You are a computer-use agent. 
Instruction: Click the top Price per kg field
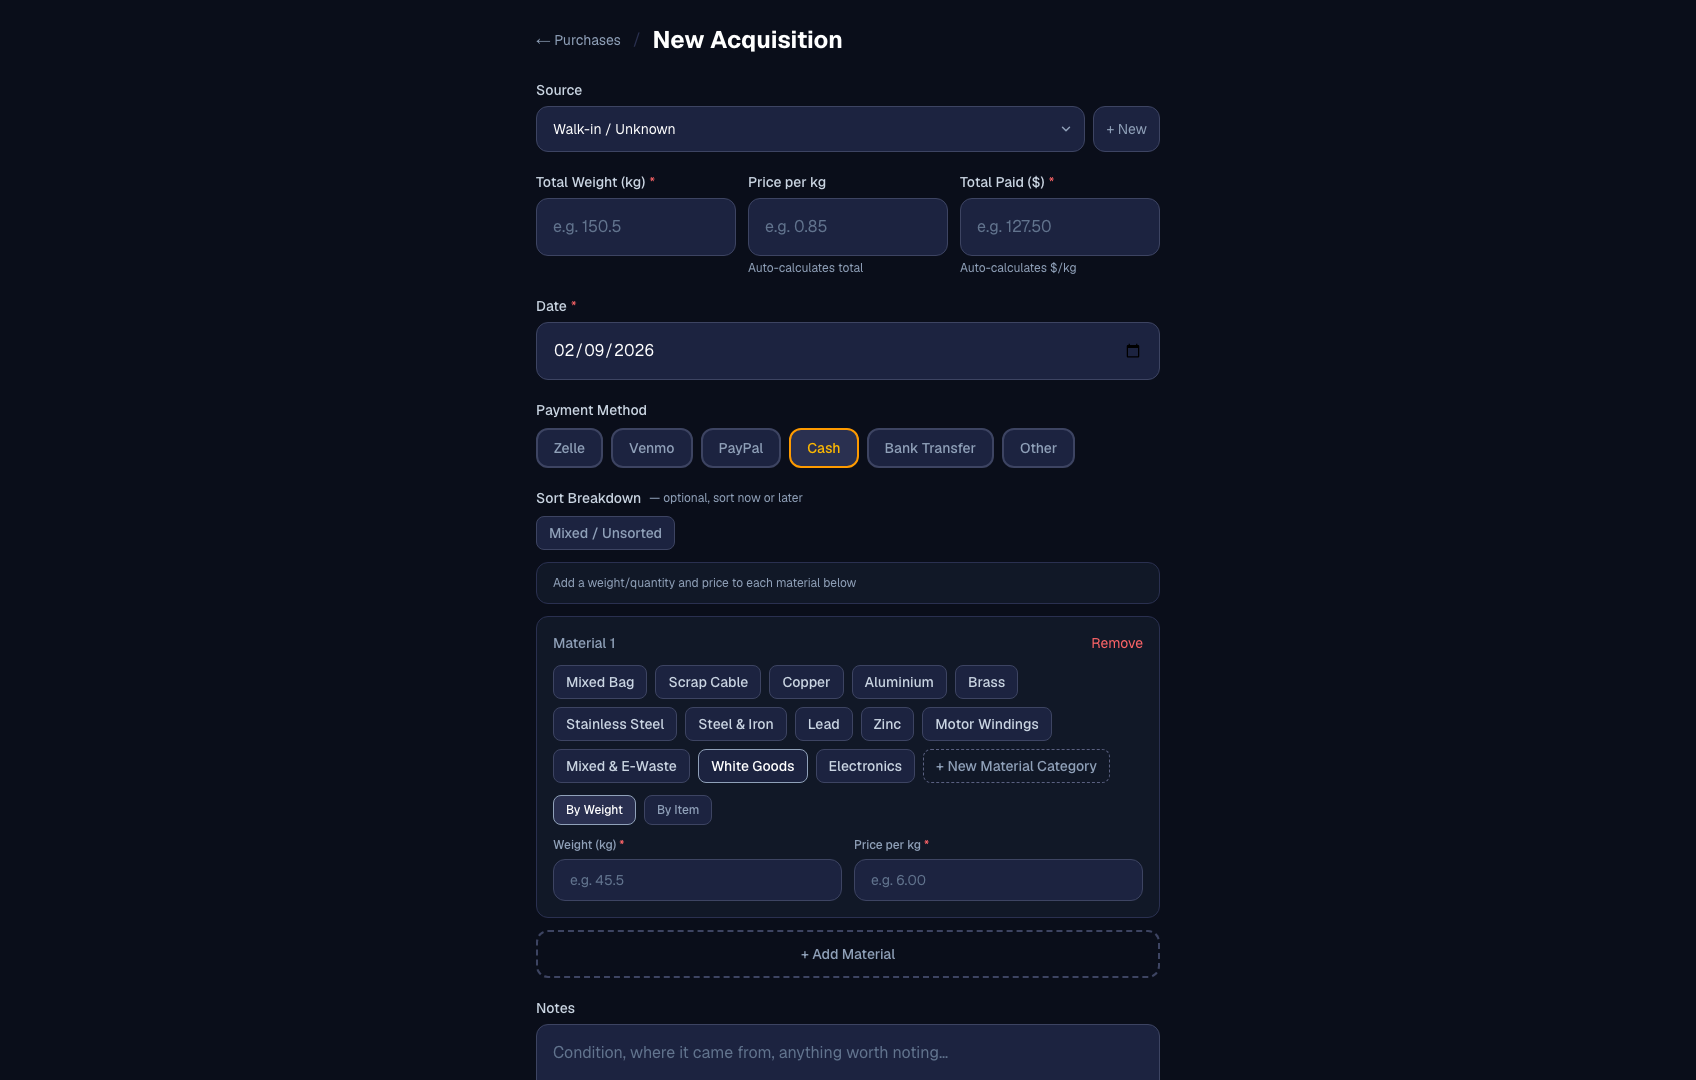click(848, 227)
